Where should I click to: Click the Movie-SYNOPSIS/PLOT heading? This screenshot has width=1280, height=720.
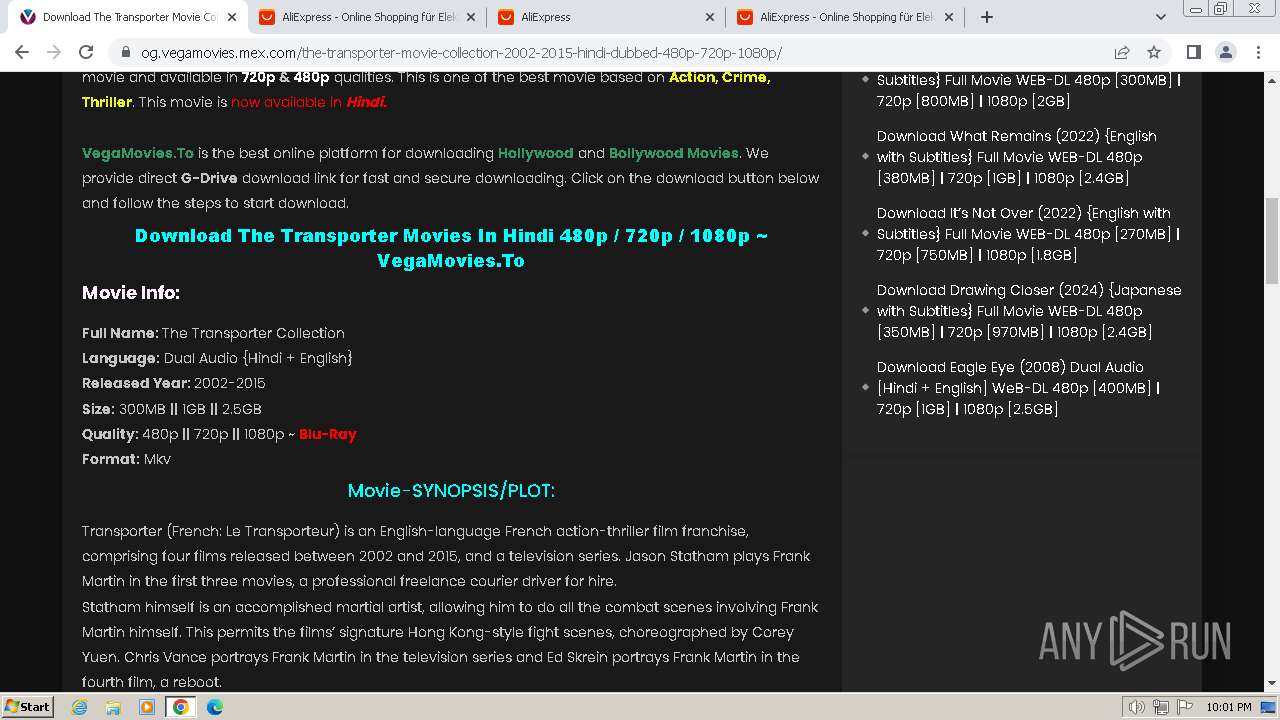(x=451, y=491)
